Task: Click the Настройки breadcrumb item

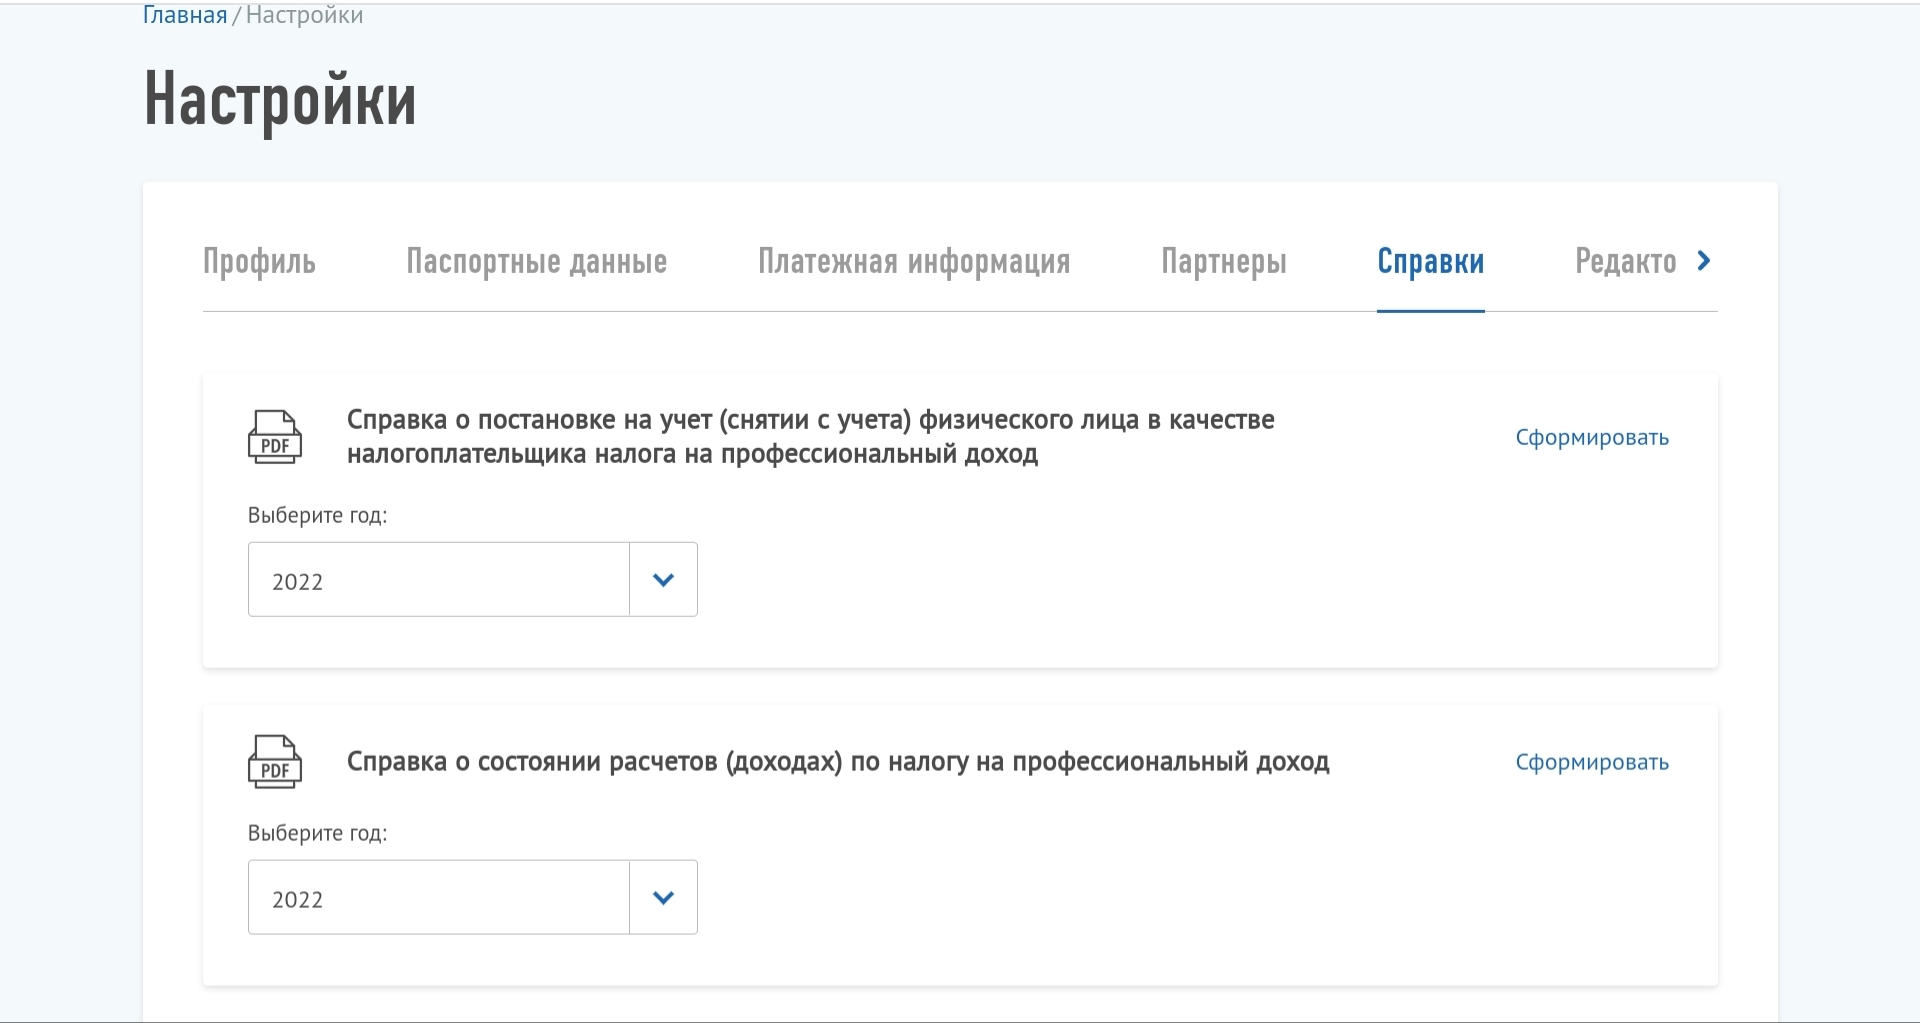Action: pos(304,15)
